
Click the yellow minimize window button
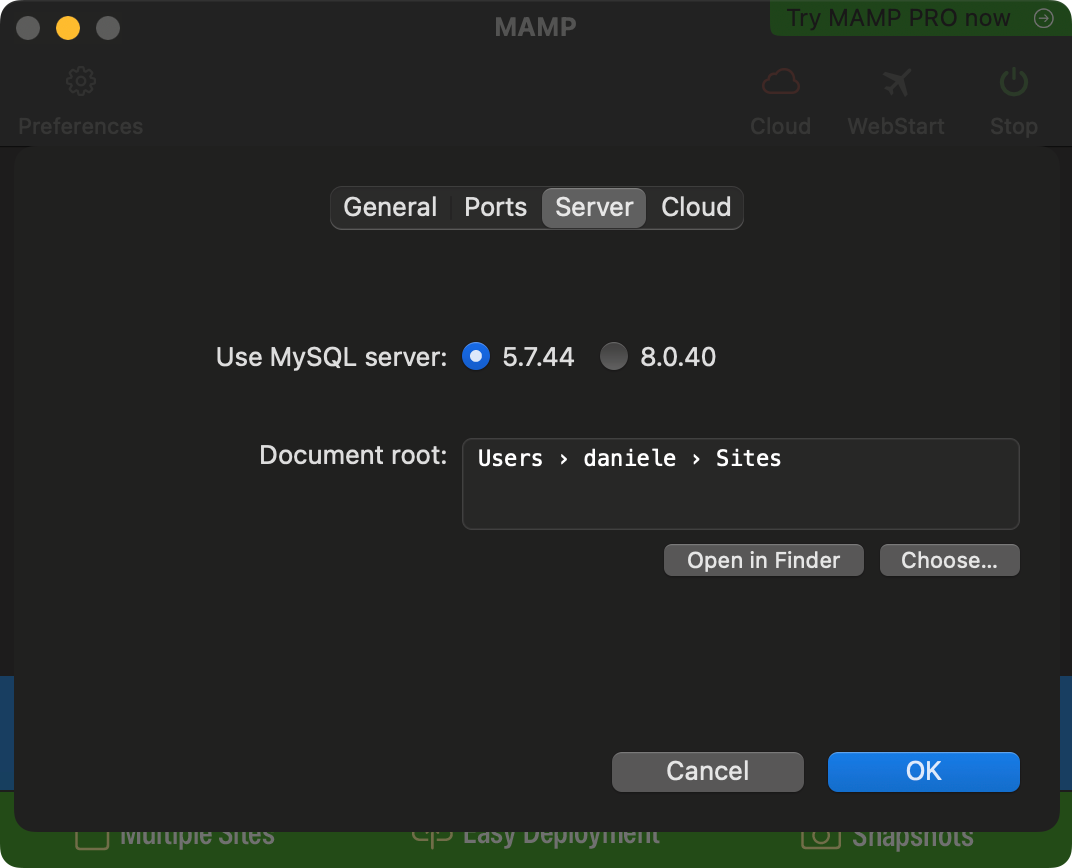[x=68, y=28]
